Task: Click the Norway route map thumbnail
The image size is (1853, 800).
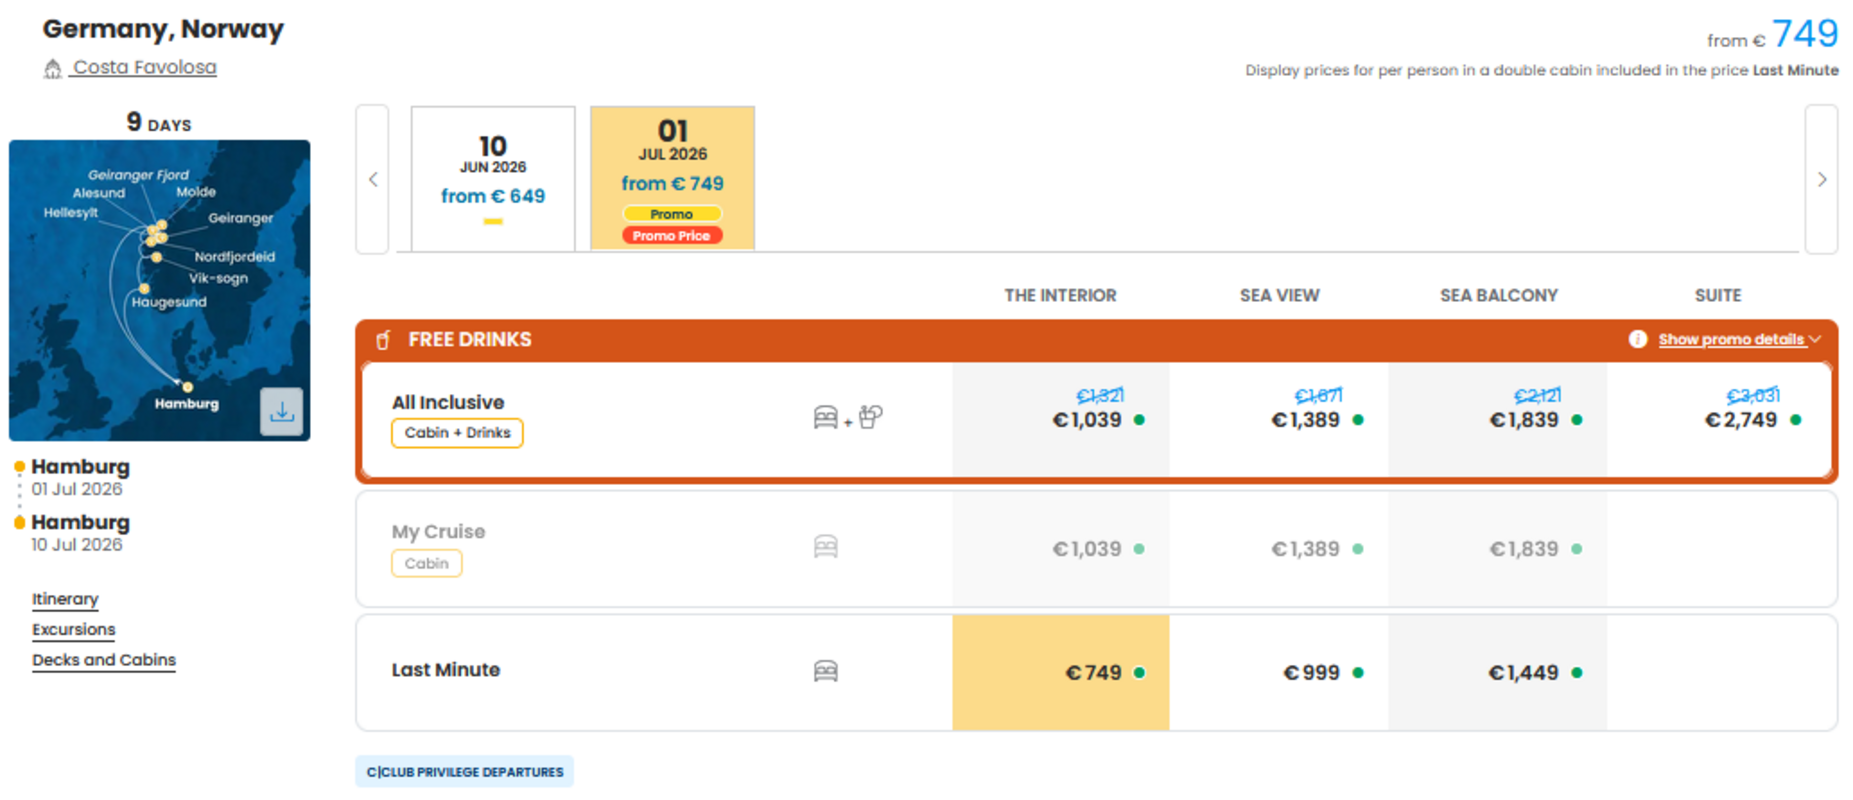Action: 159,290
